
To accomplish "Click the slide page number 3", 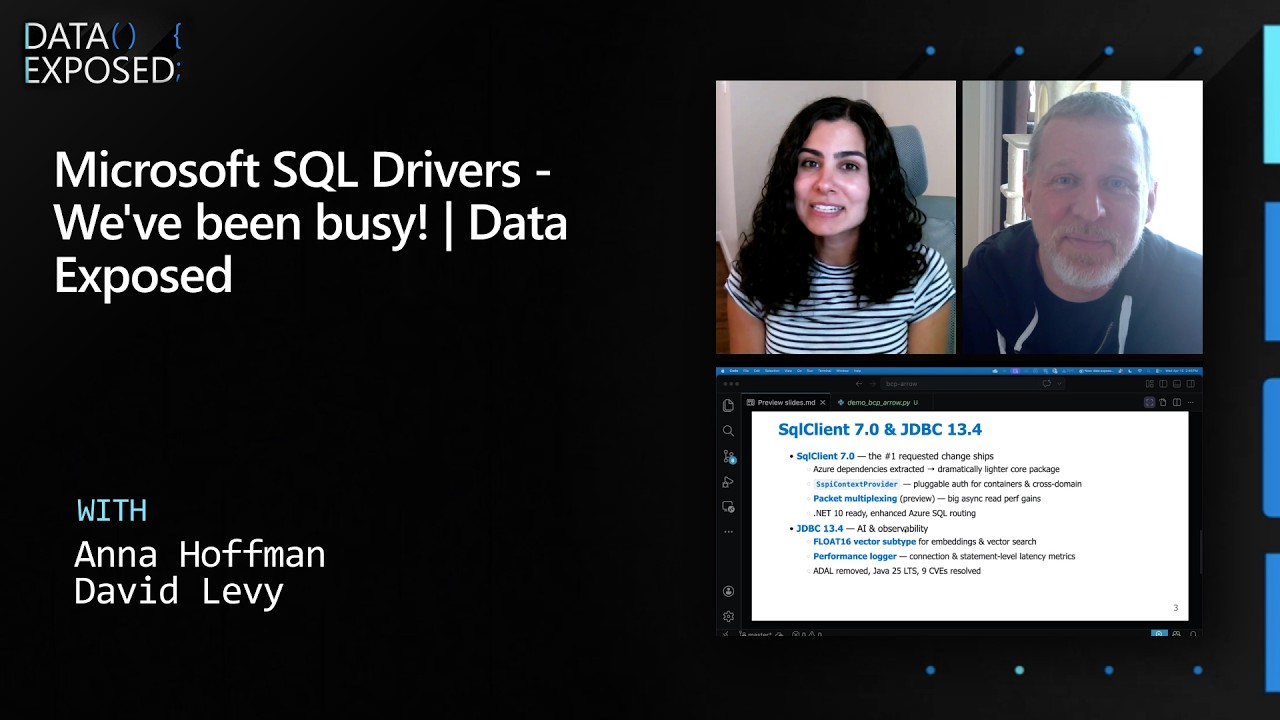I will coord(1175,608).
